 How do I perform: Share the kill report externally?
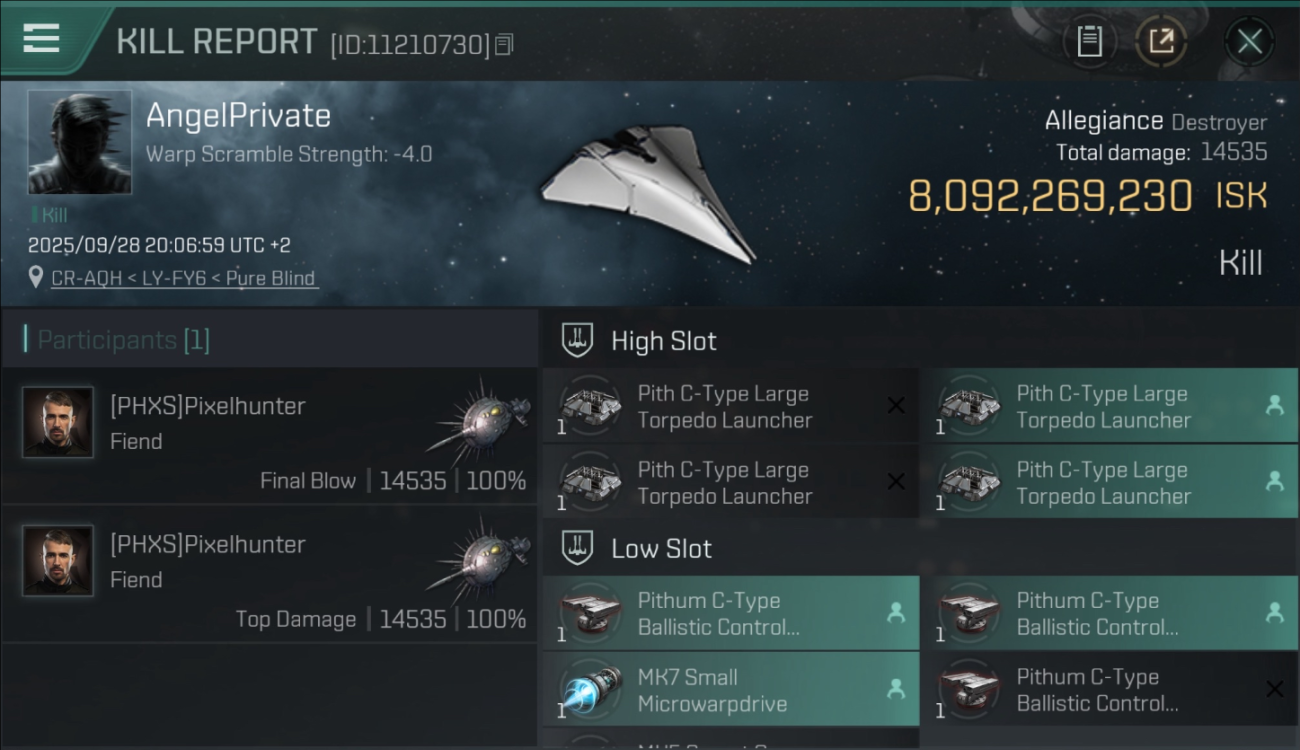[x=1161, y=41]
